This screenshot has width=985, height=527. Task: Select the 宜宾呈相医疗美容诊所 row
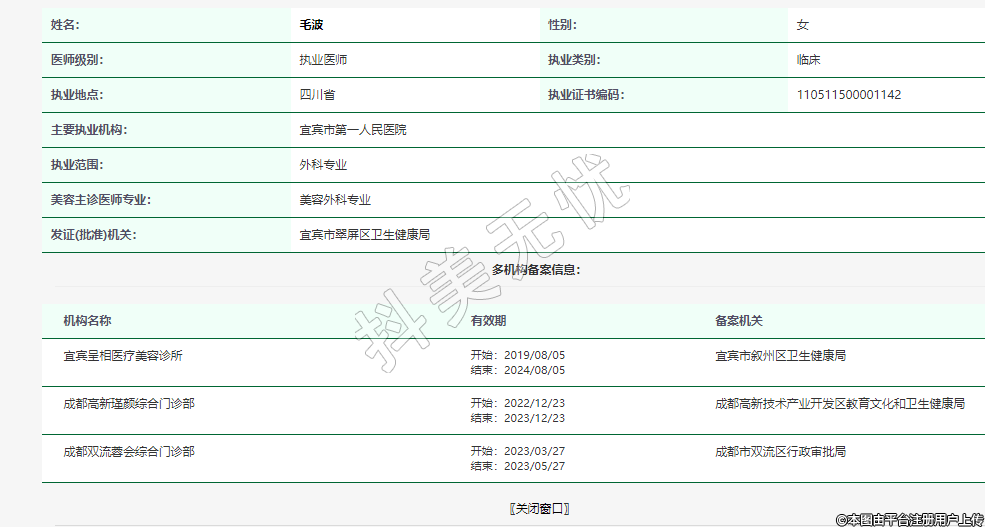pyautogui.click(x=123, y=356)
